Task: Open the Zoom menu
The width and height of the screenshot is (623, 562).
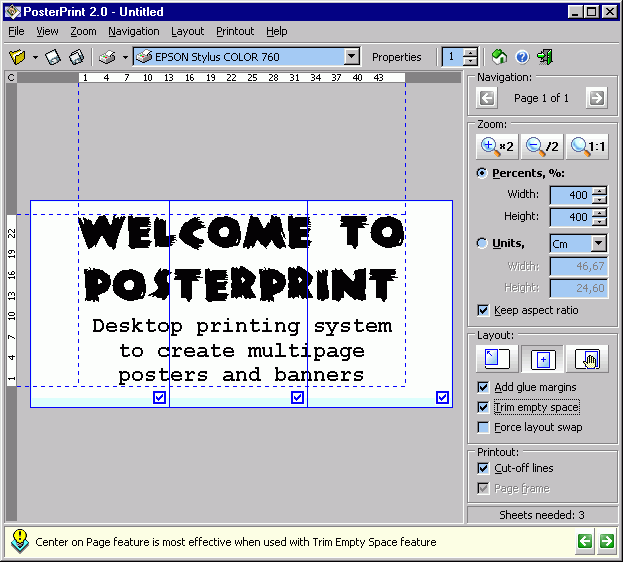Action: pos(83,31)
